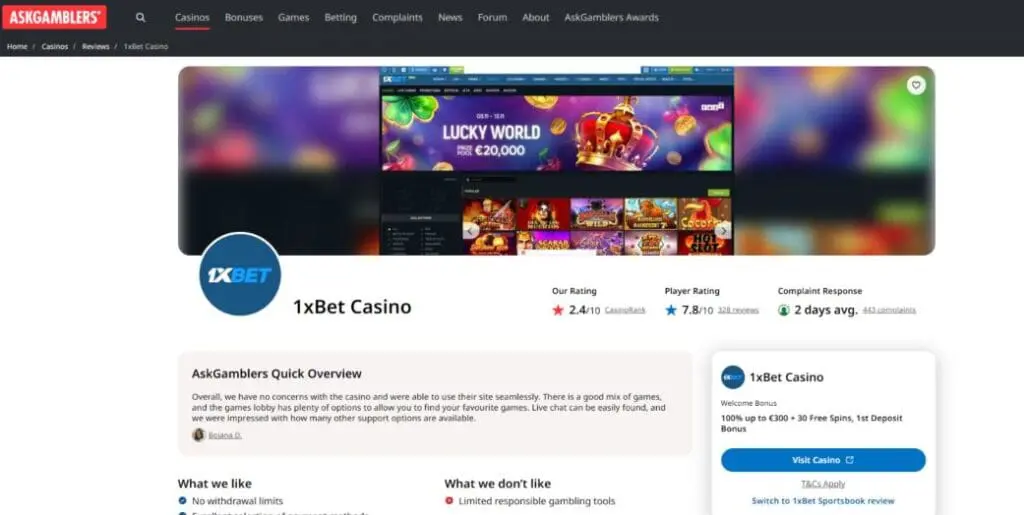
Task: Show next screenshot with right arrow
Action: tap(722, 230)
